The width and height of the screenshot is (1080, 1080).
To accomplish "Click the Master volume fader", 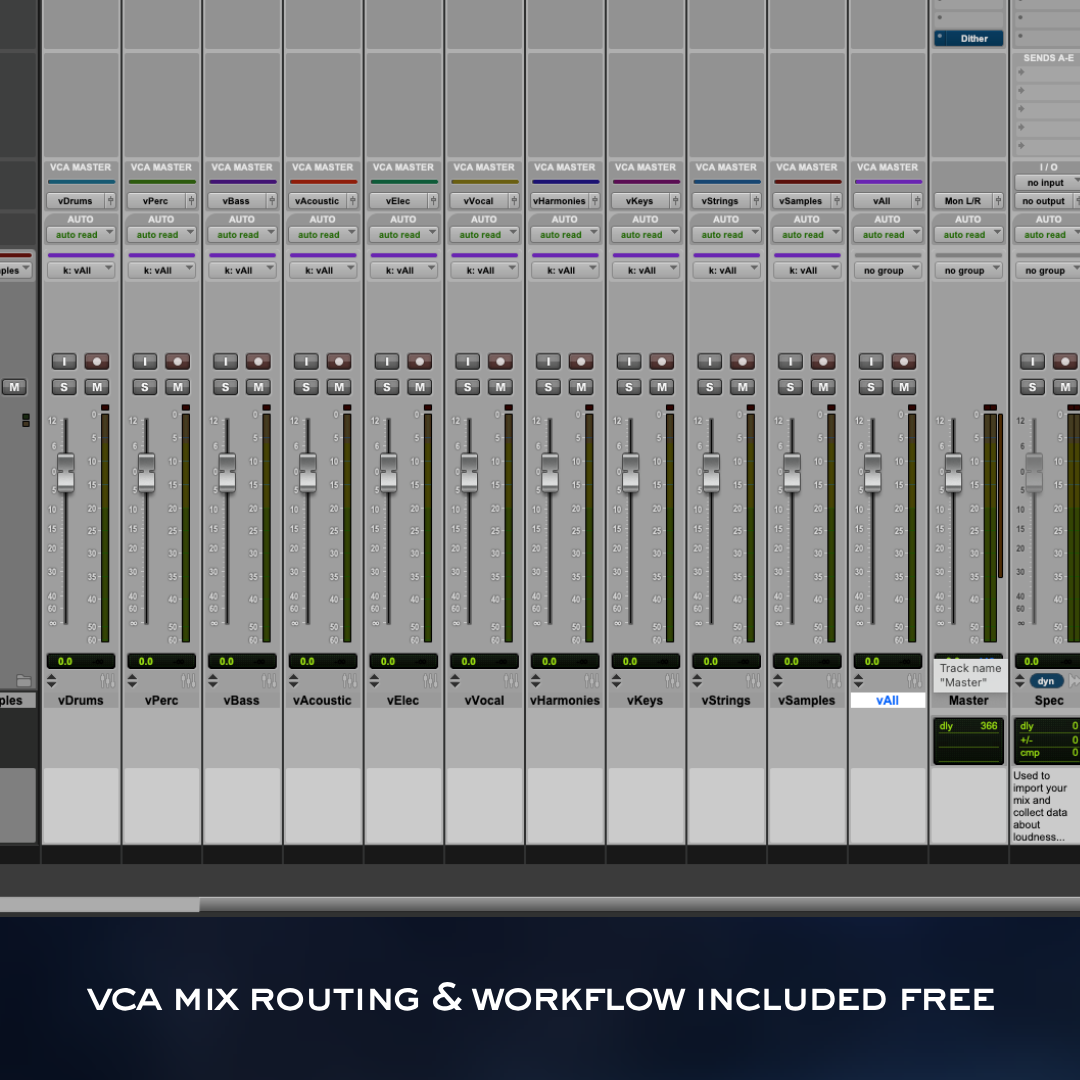I will (x=953, y=472).
